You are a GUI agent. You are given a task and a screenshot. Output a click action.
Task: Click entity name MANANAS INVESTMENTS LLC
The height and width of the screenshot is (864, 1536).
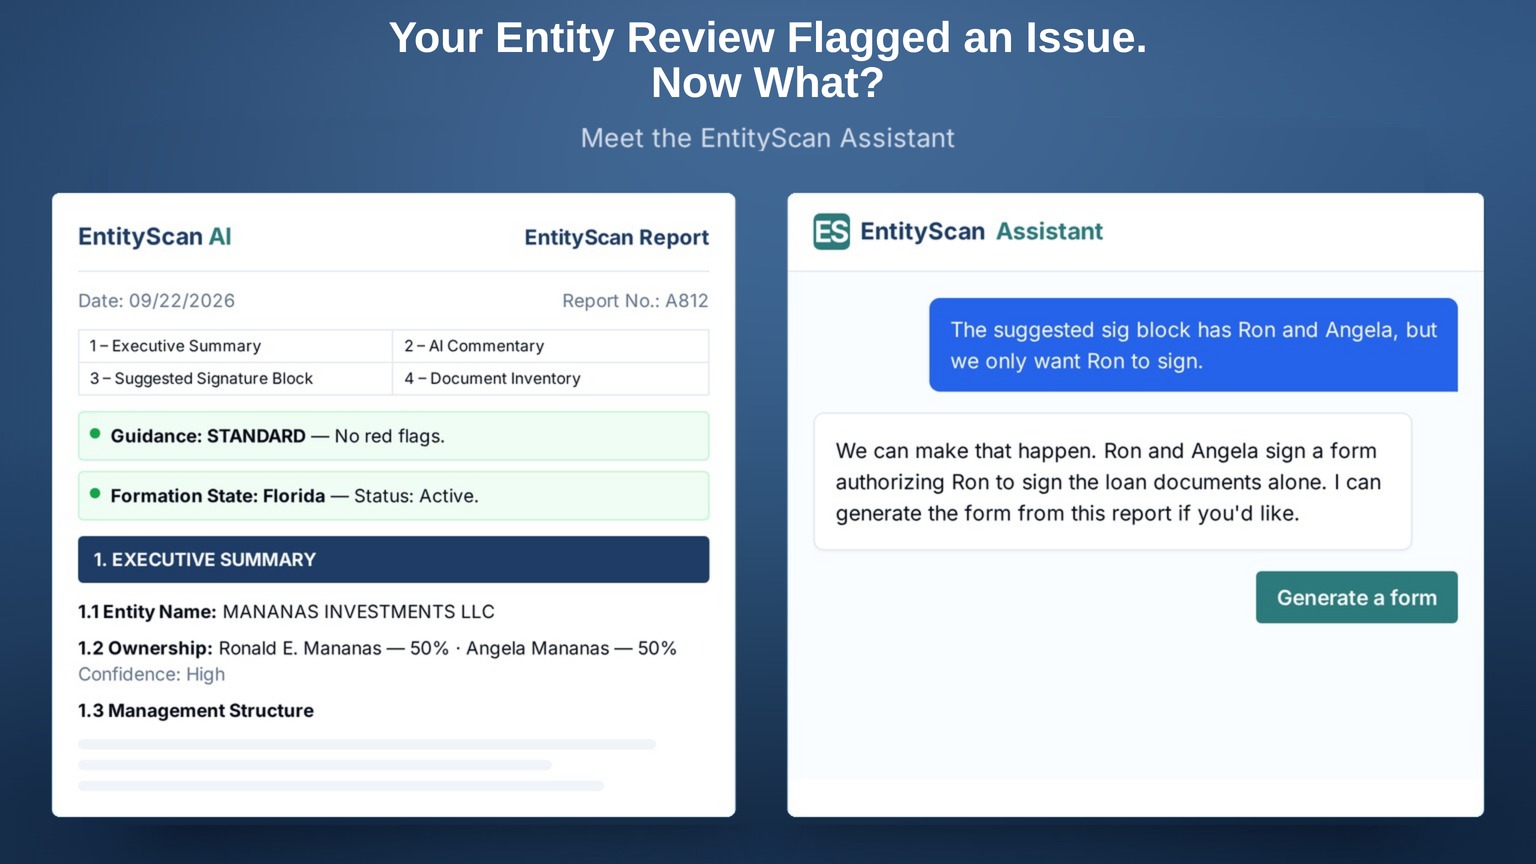[x=358, y=612]
